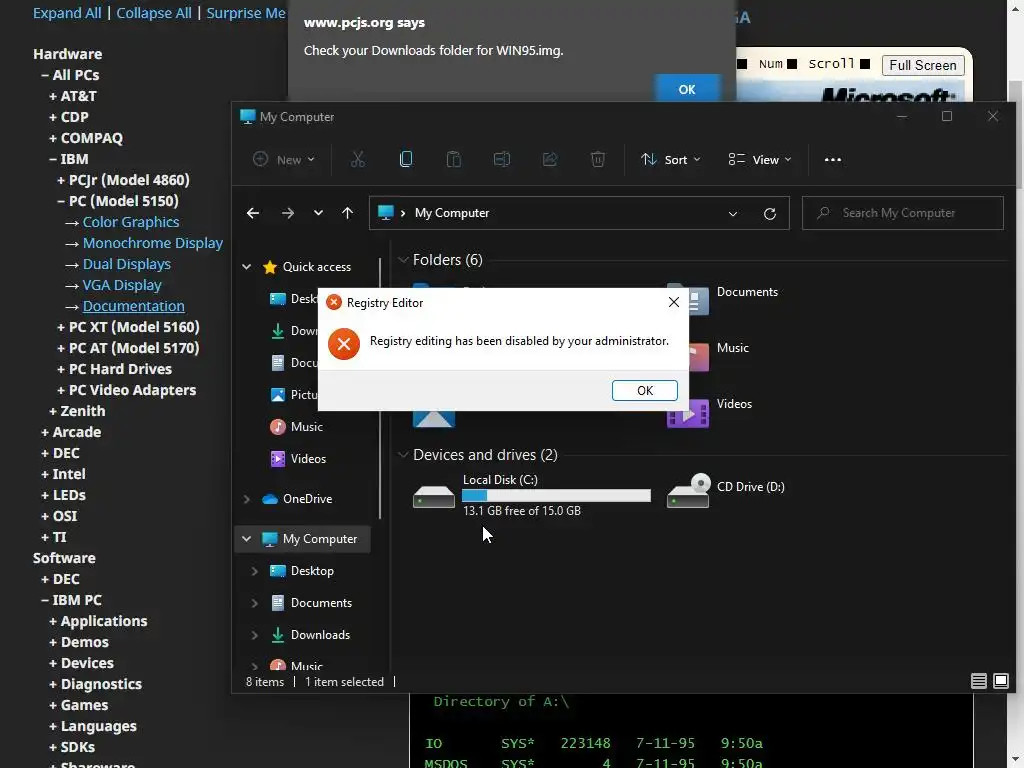Switch to details view icon in status bar
This screenshot has width=1024, height=768.
coord(978,681)
